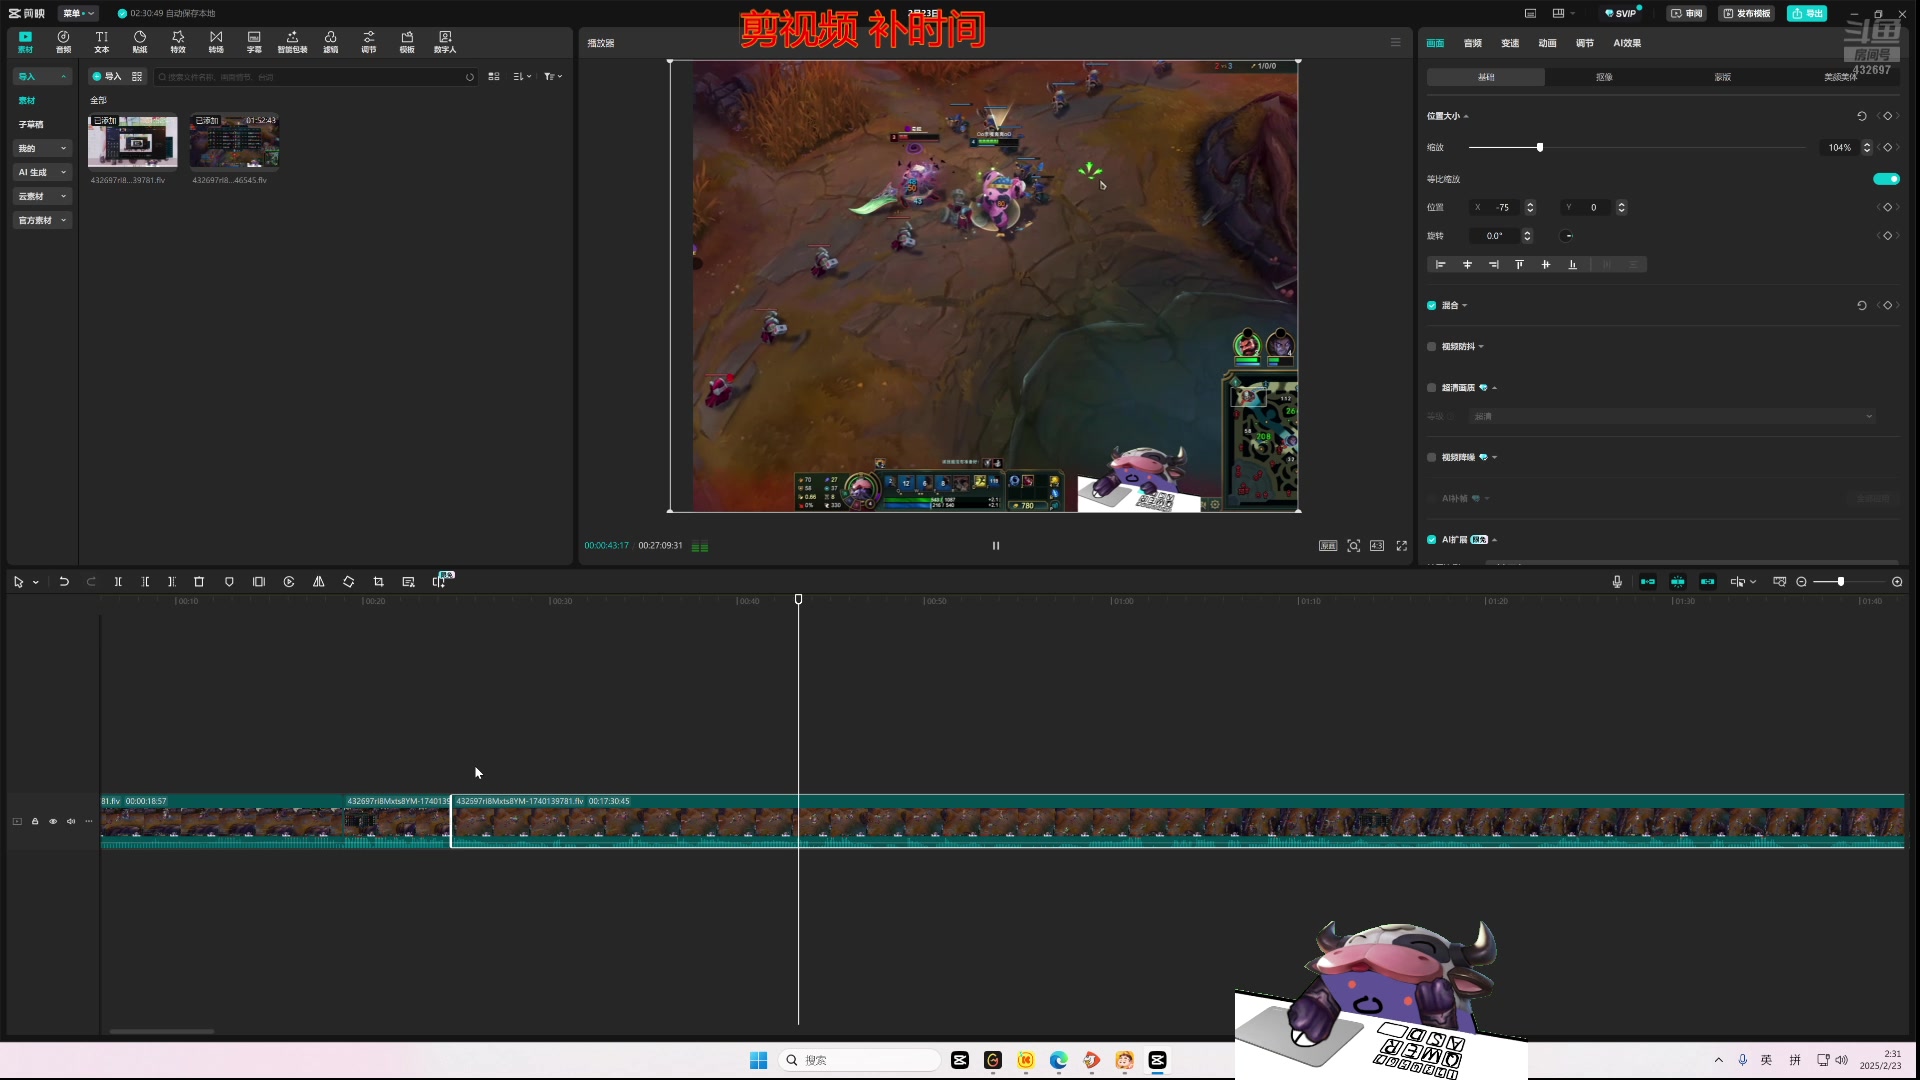Pause playback in the player
The image size is (1920, 1080).
(996, 546)
